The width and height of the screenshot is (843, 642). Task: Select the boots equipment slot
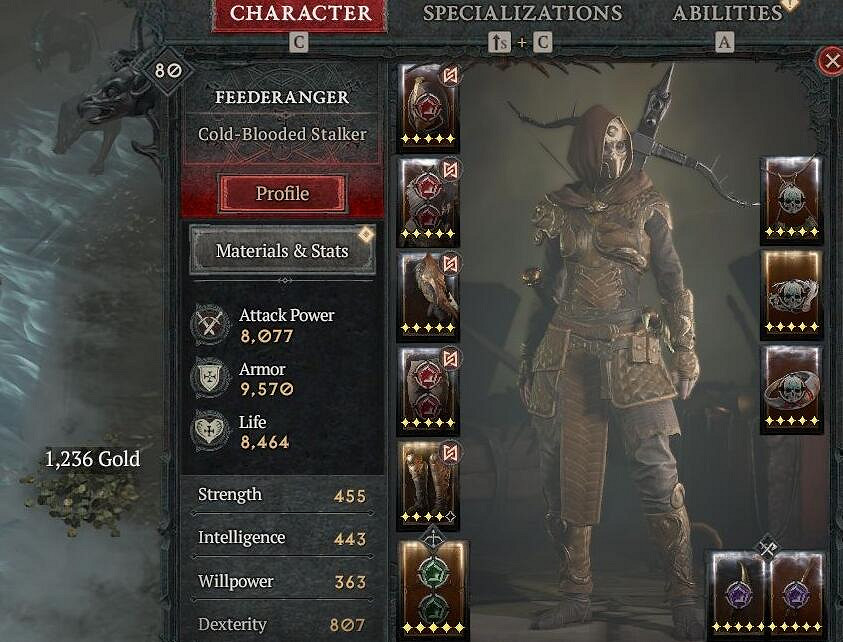tap(428, 483)
